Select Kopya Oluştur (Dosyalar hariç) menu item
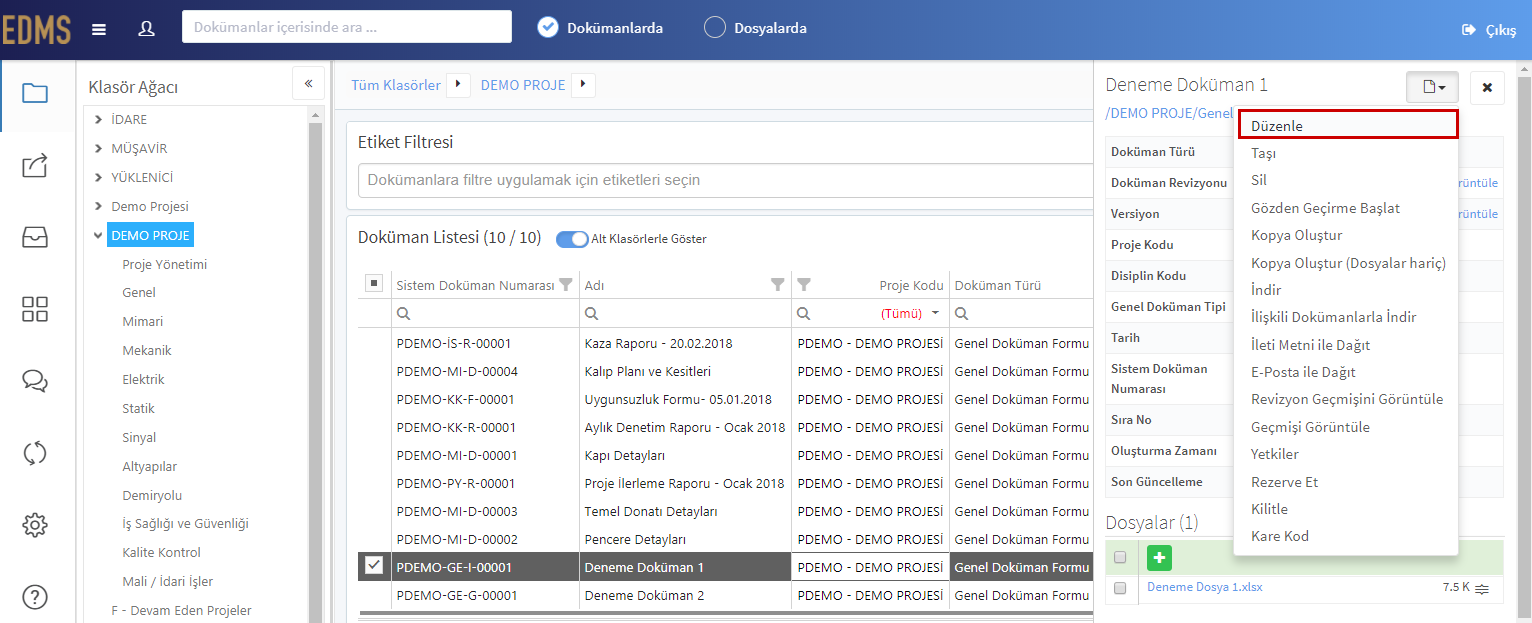Image resolution: width=1532 pixels, height=623 pixels. pos(1348,263)
